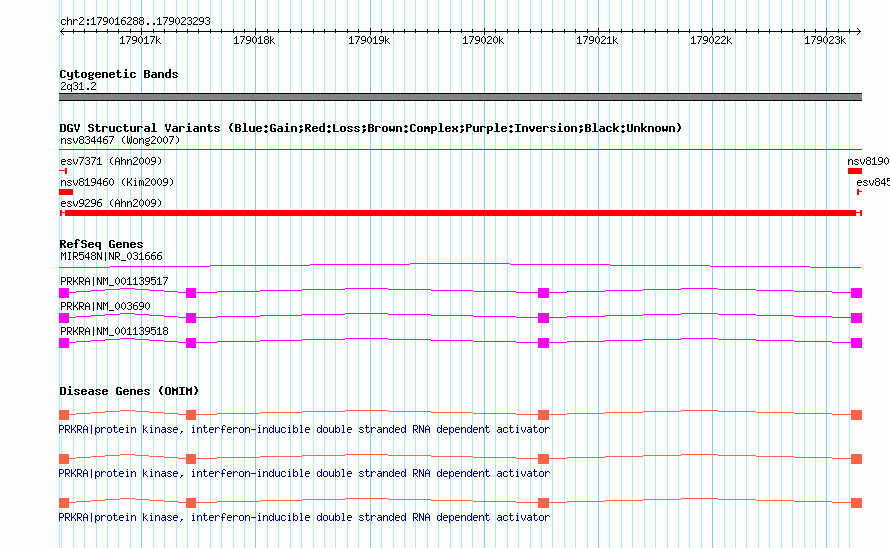This screenshot has height=548, width=890.
Task: Select the MIR548N magenta transcript line
Action: click(460, 265)
